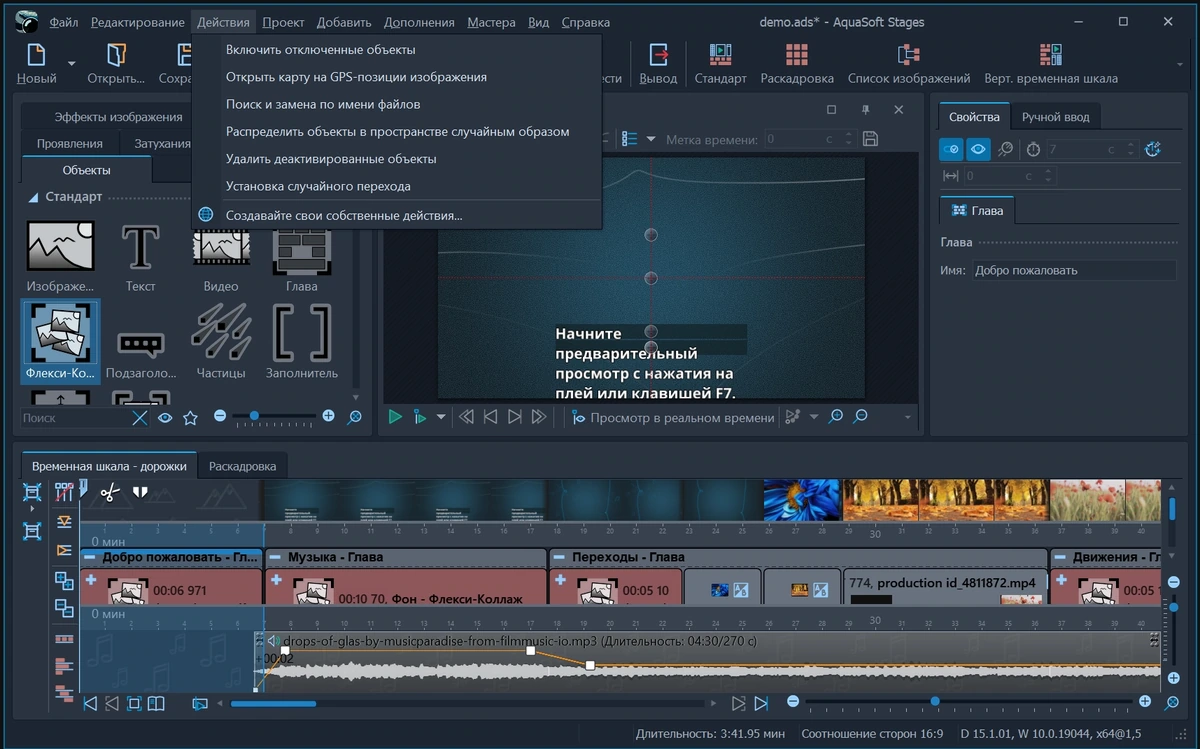Toggle eye filter in toolbox search bar
This screenshot has width=1200, height=749.
(x=165, y=418)
